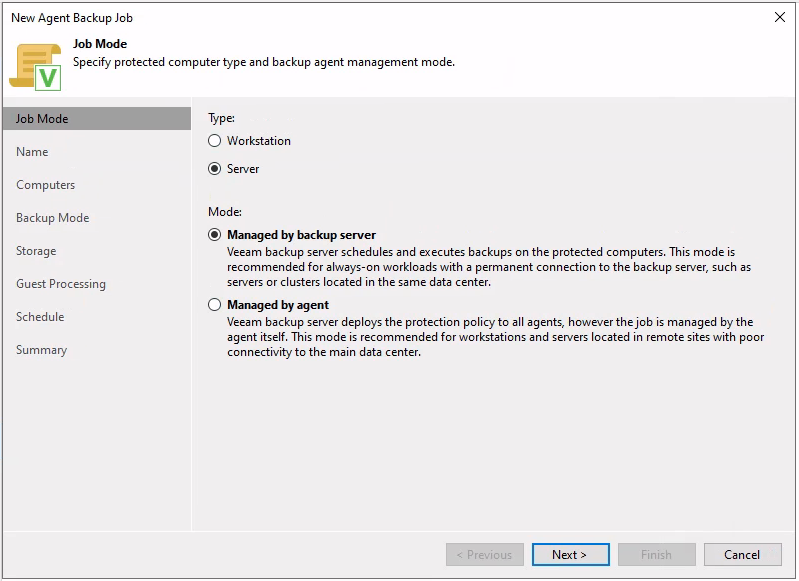
Task: Select the Server type radio button
Action: pos(215,169)
